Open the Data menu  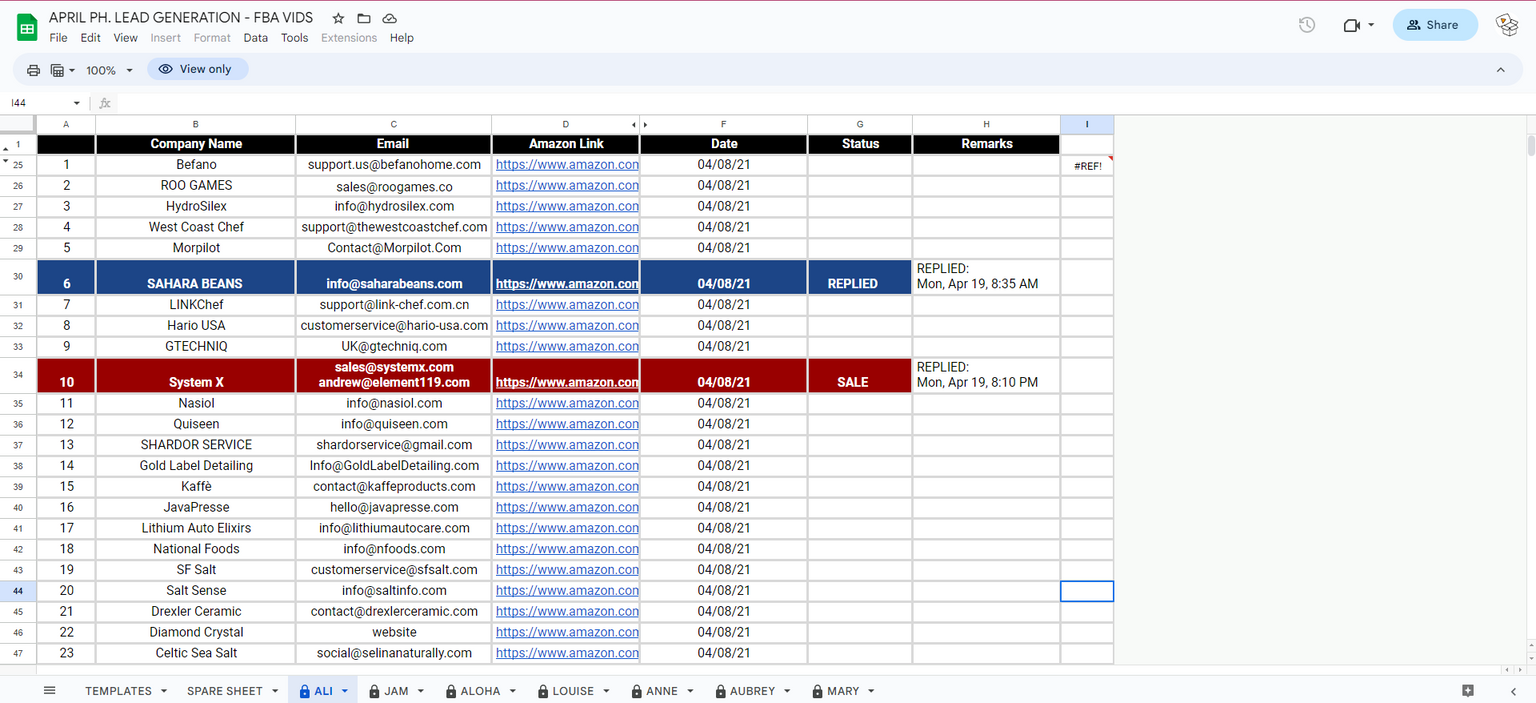[256, 38]
